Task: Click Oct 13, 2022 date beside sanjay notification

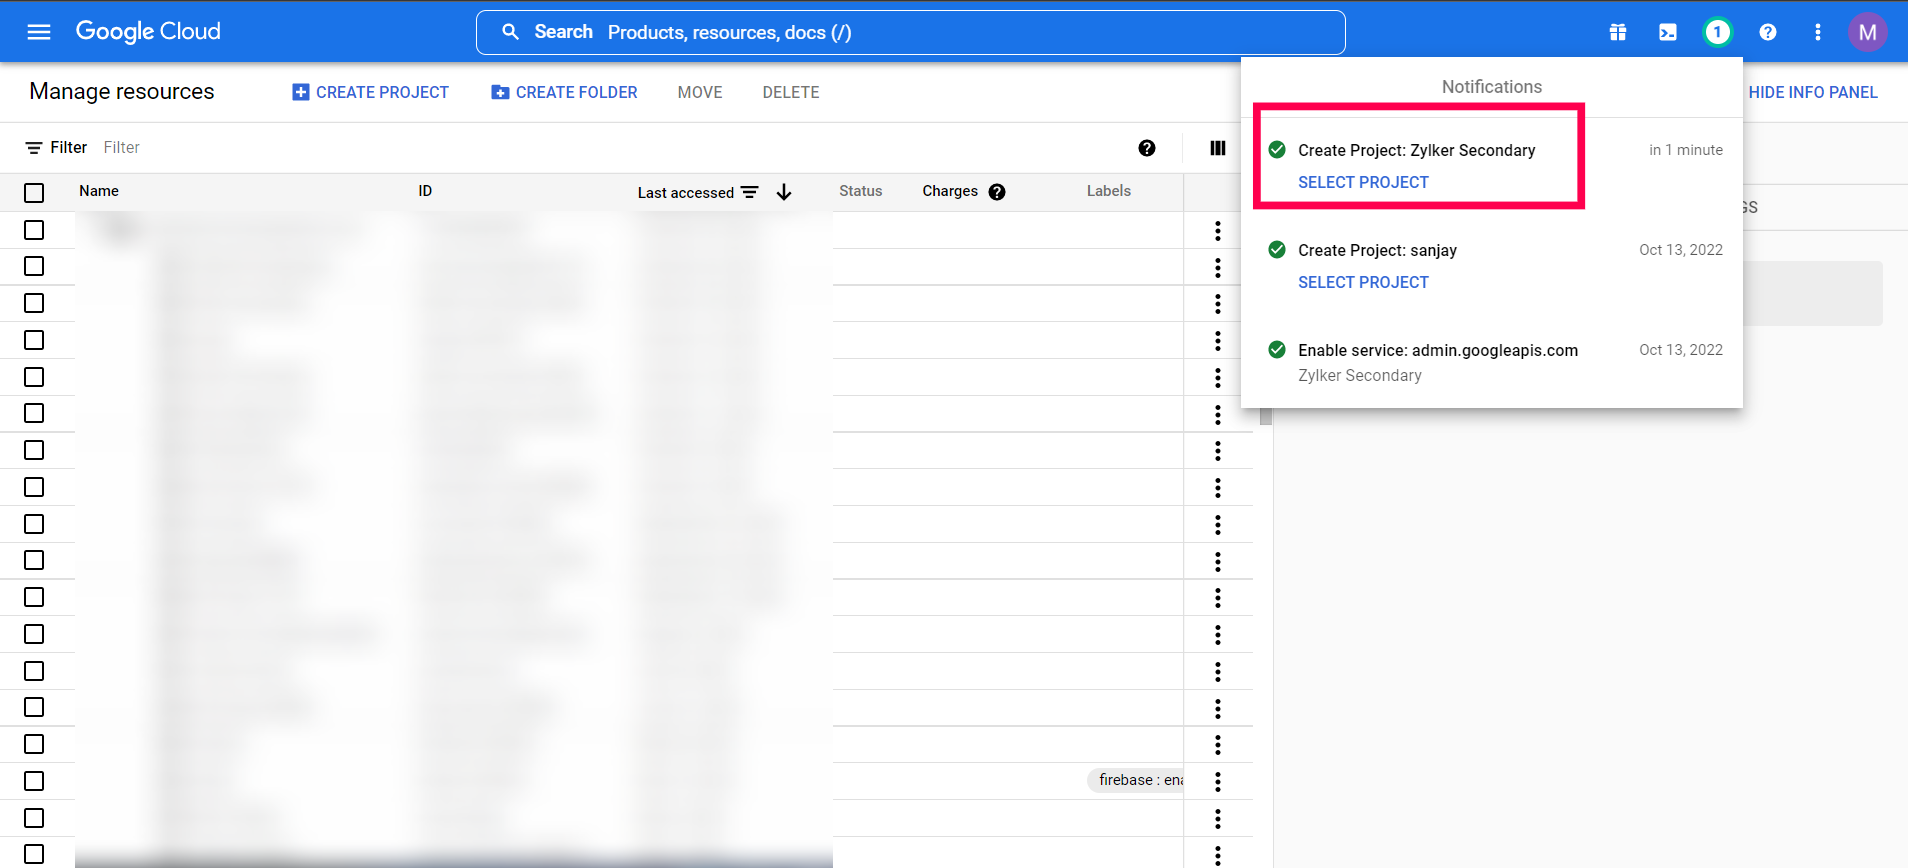Action: click(1681, 250)
